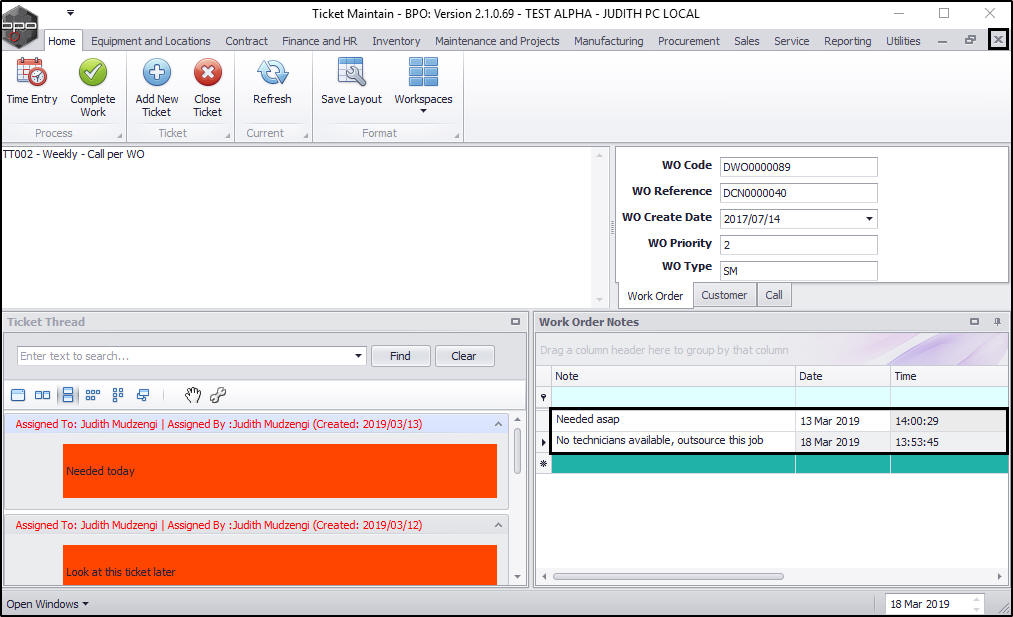
Task: Open the Workspaces dropdown
Action: (x=423, y=86)
